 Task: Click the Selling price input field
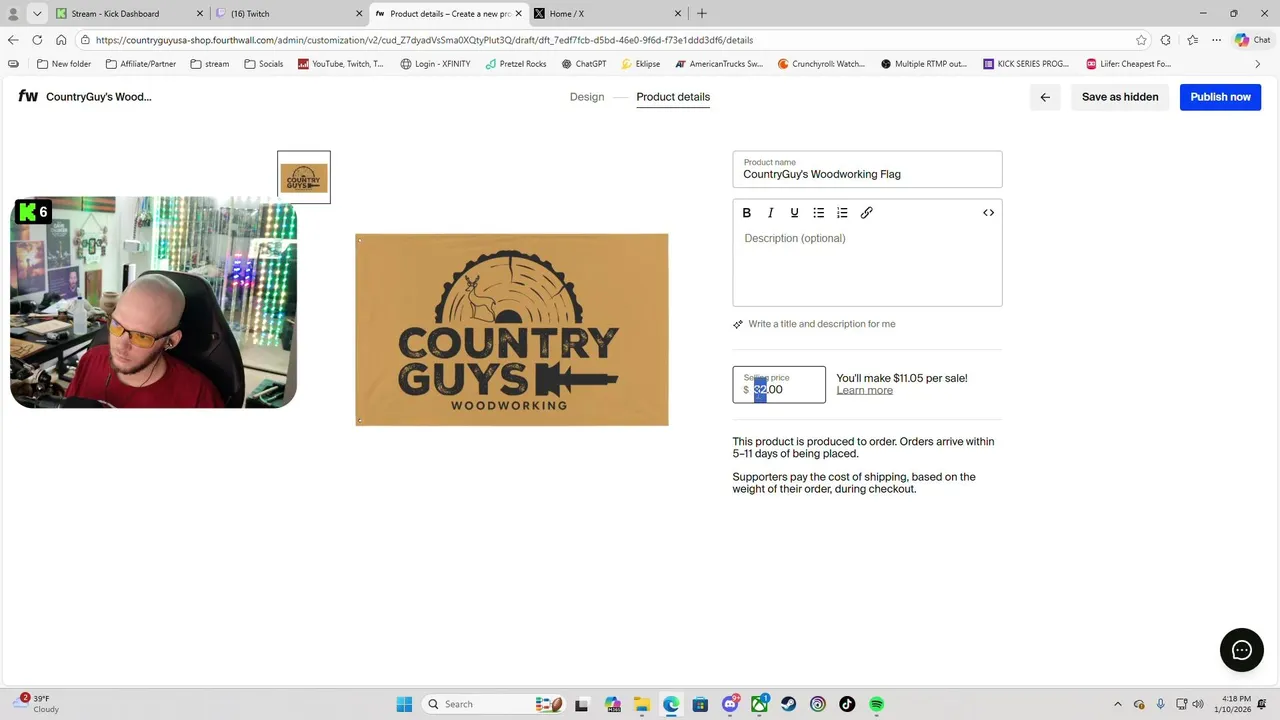point(779,385)
